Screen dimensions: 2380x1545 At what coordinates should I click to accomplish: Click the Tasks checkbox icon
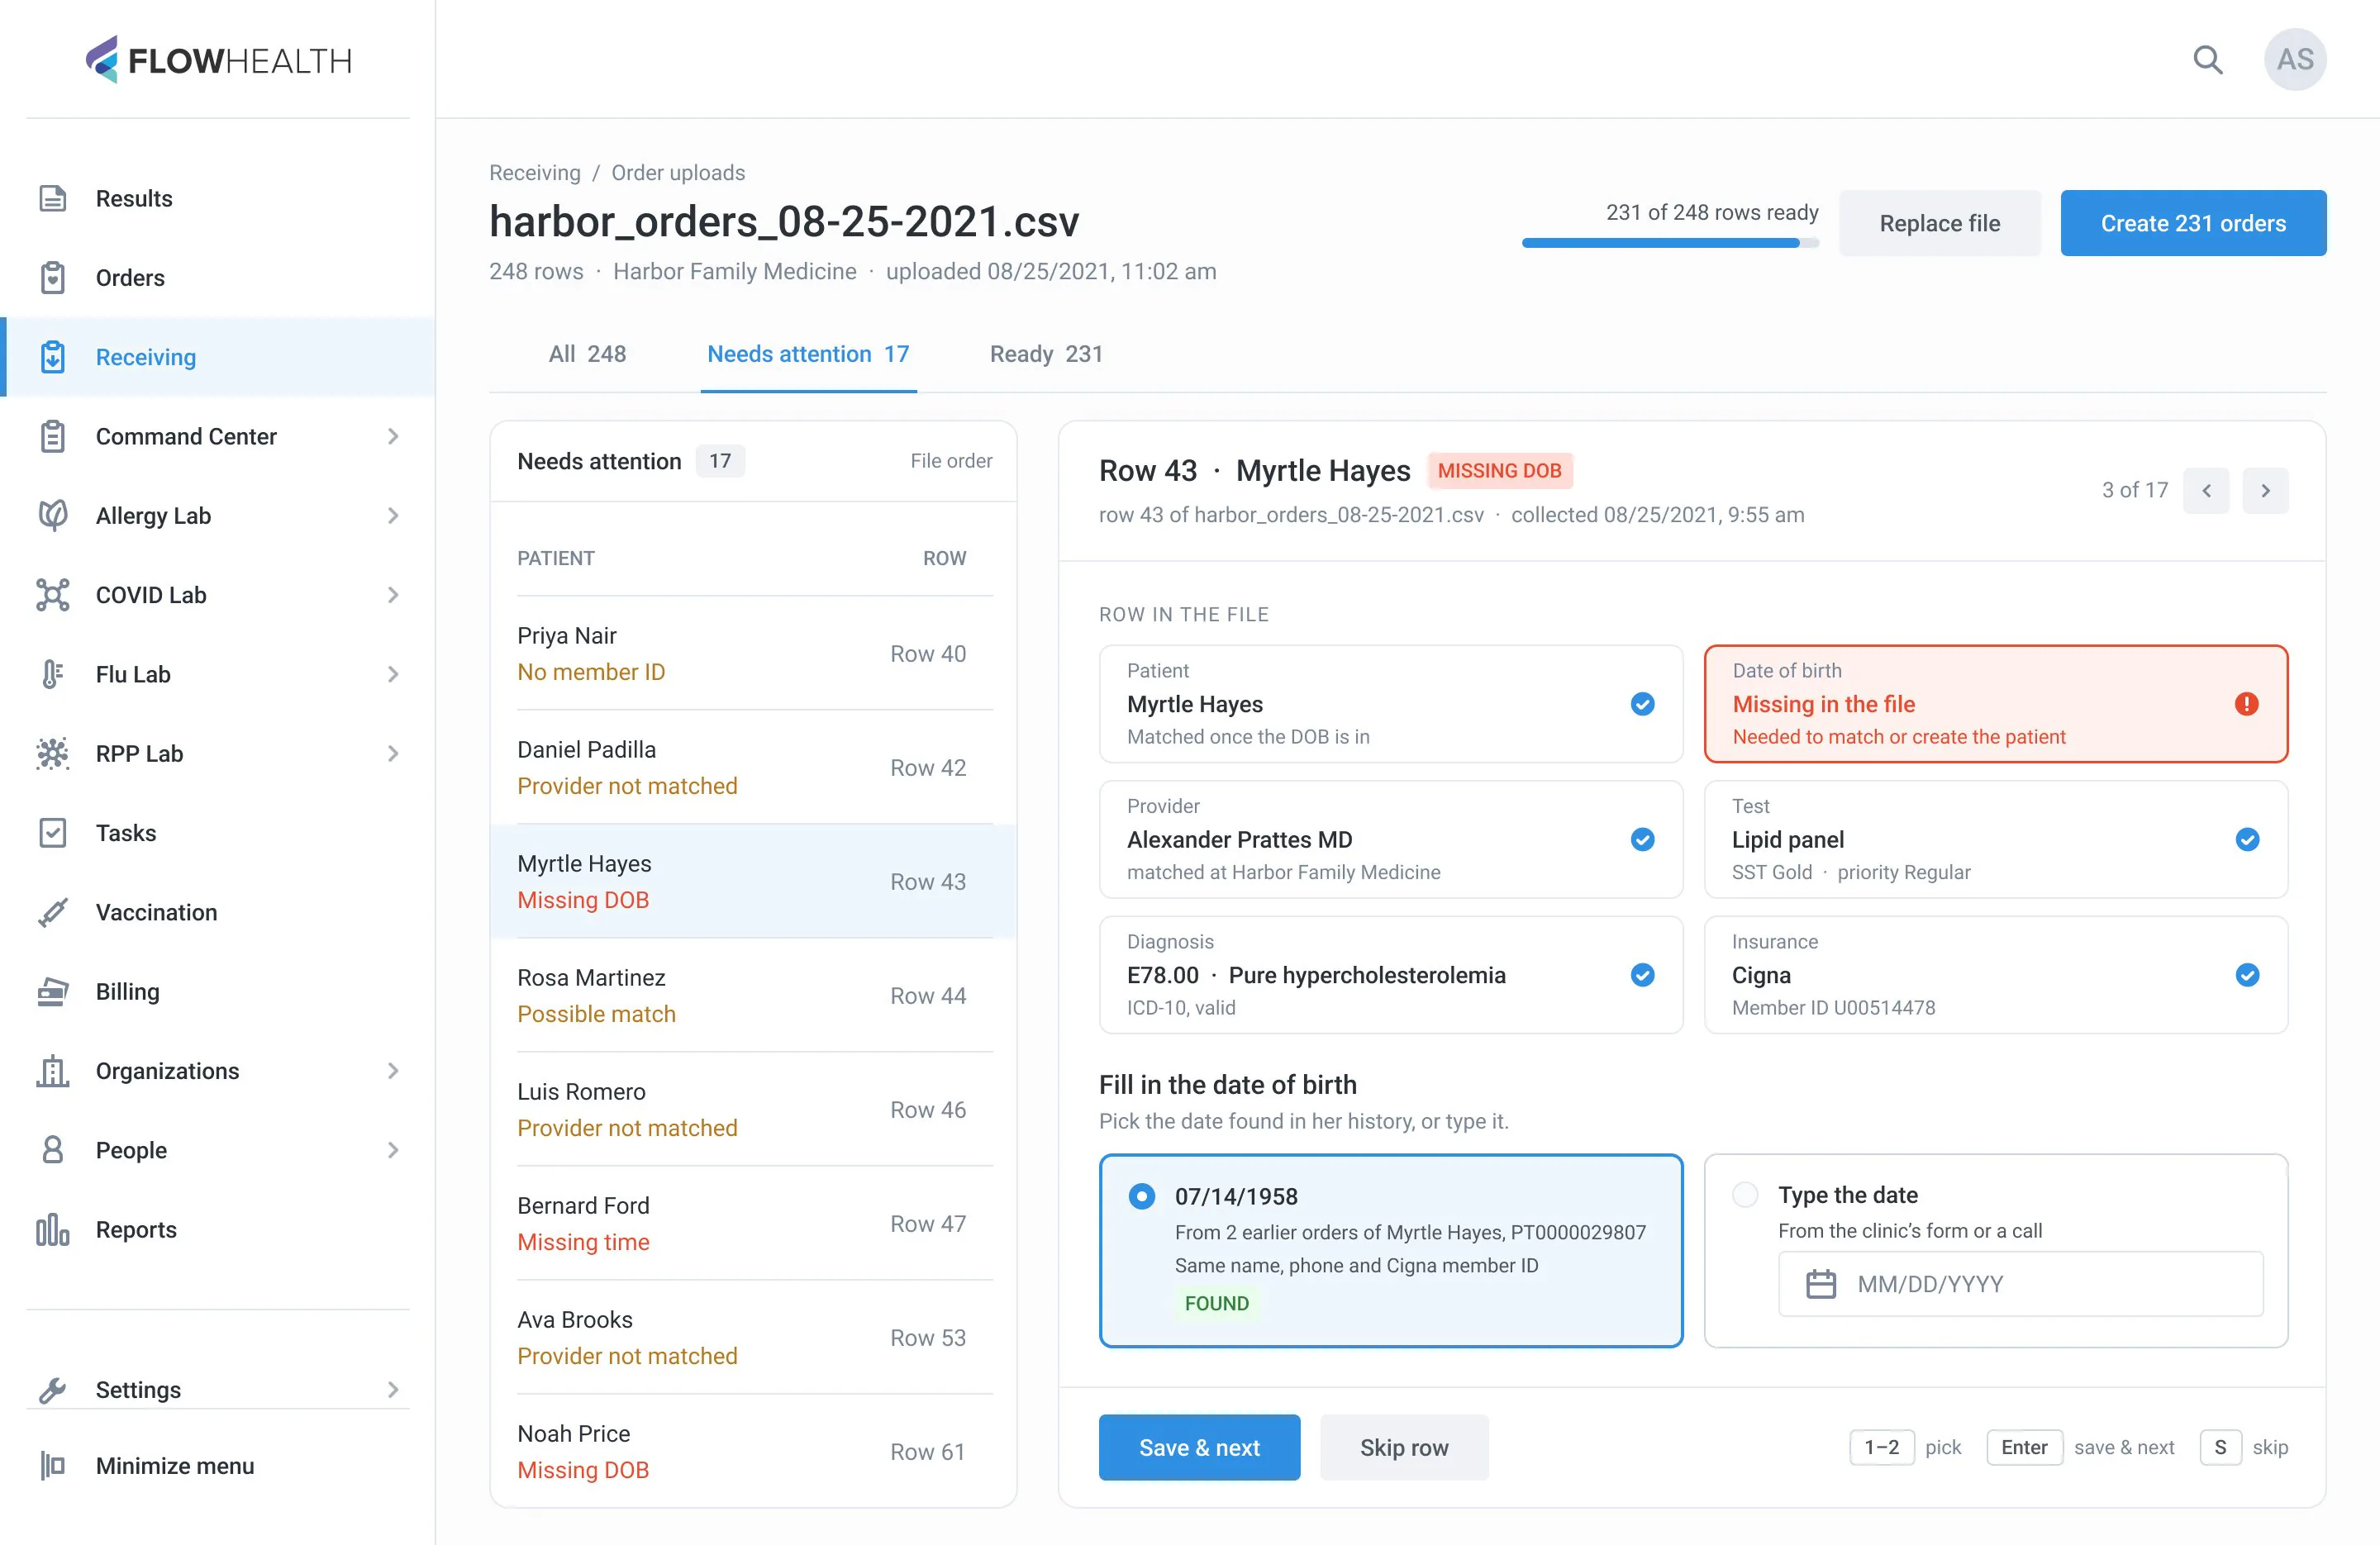pyautogui.click(x=53, y=833)
